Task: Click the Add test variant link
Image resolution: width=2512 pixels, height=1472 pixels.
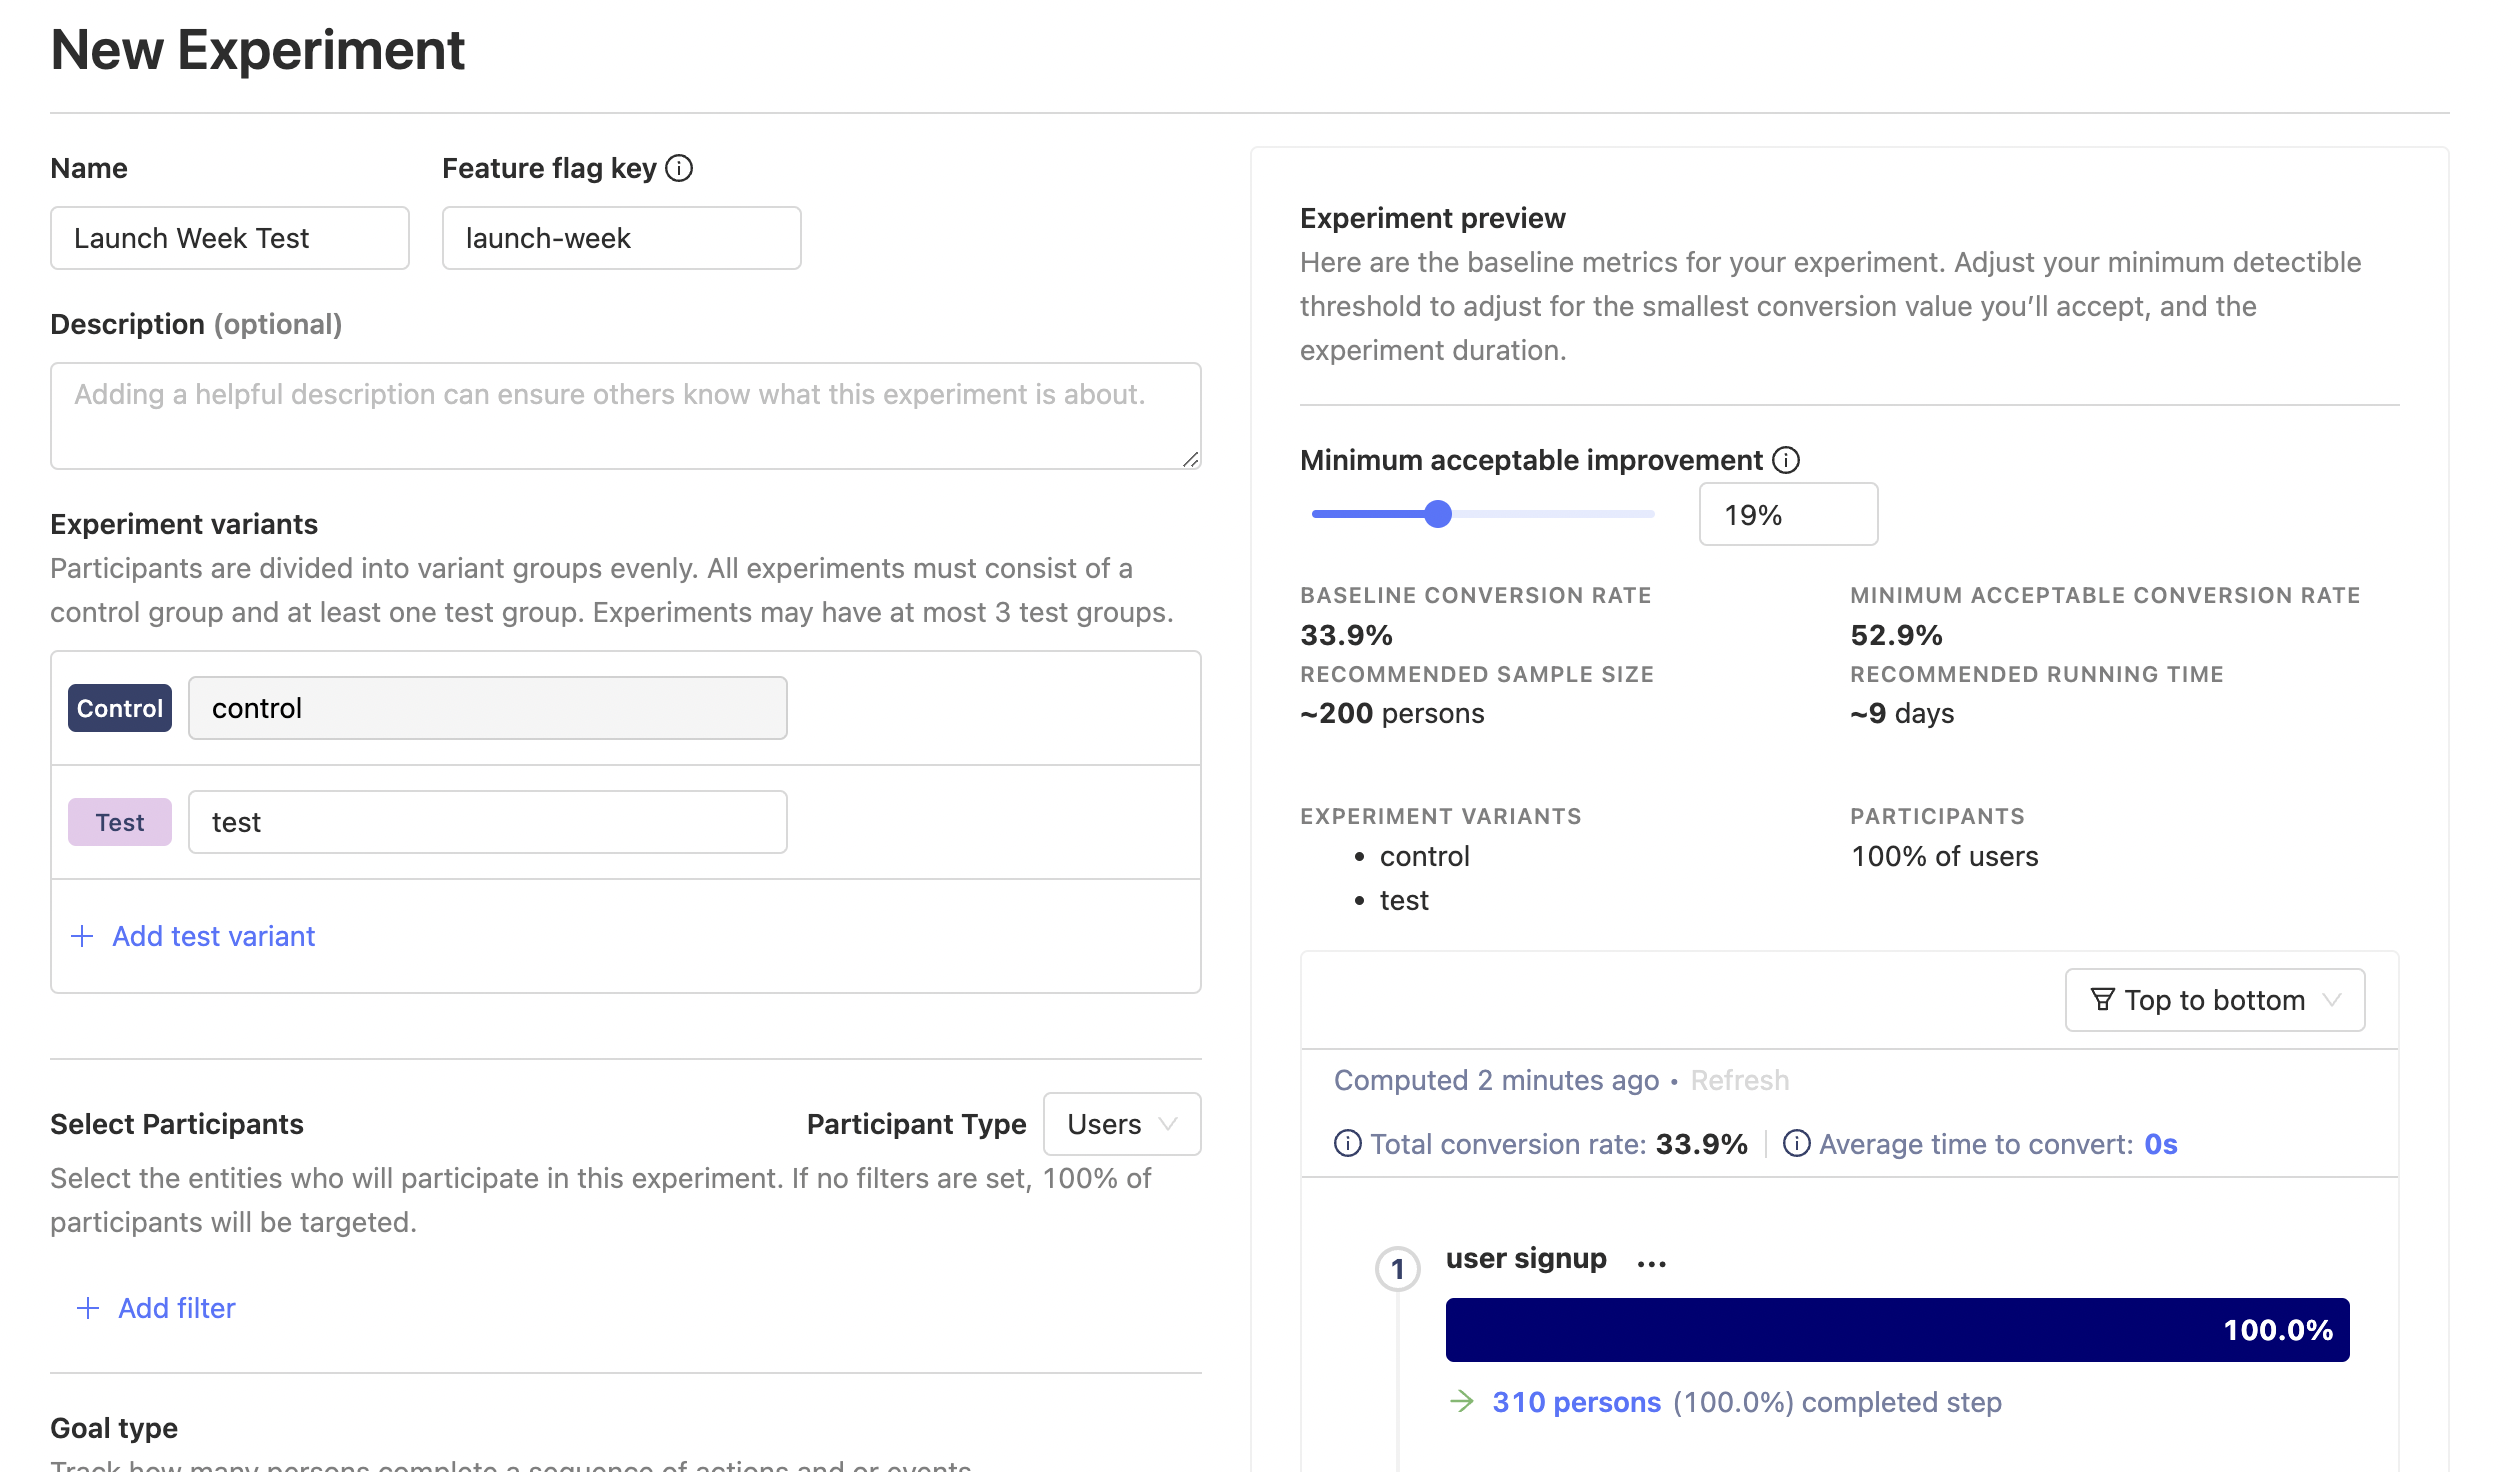Action: tap(213, 936)
